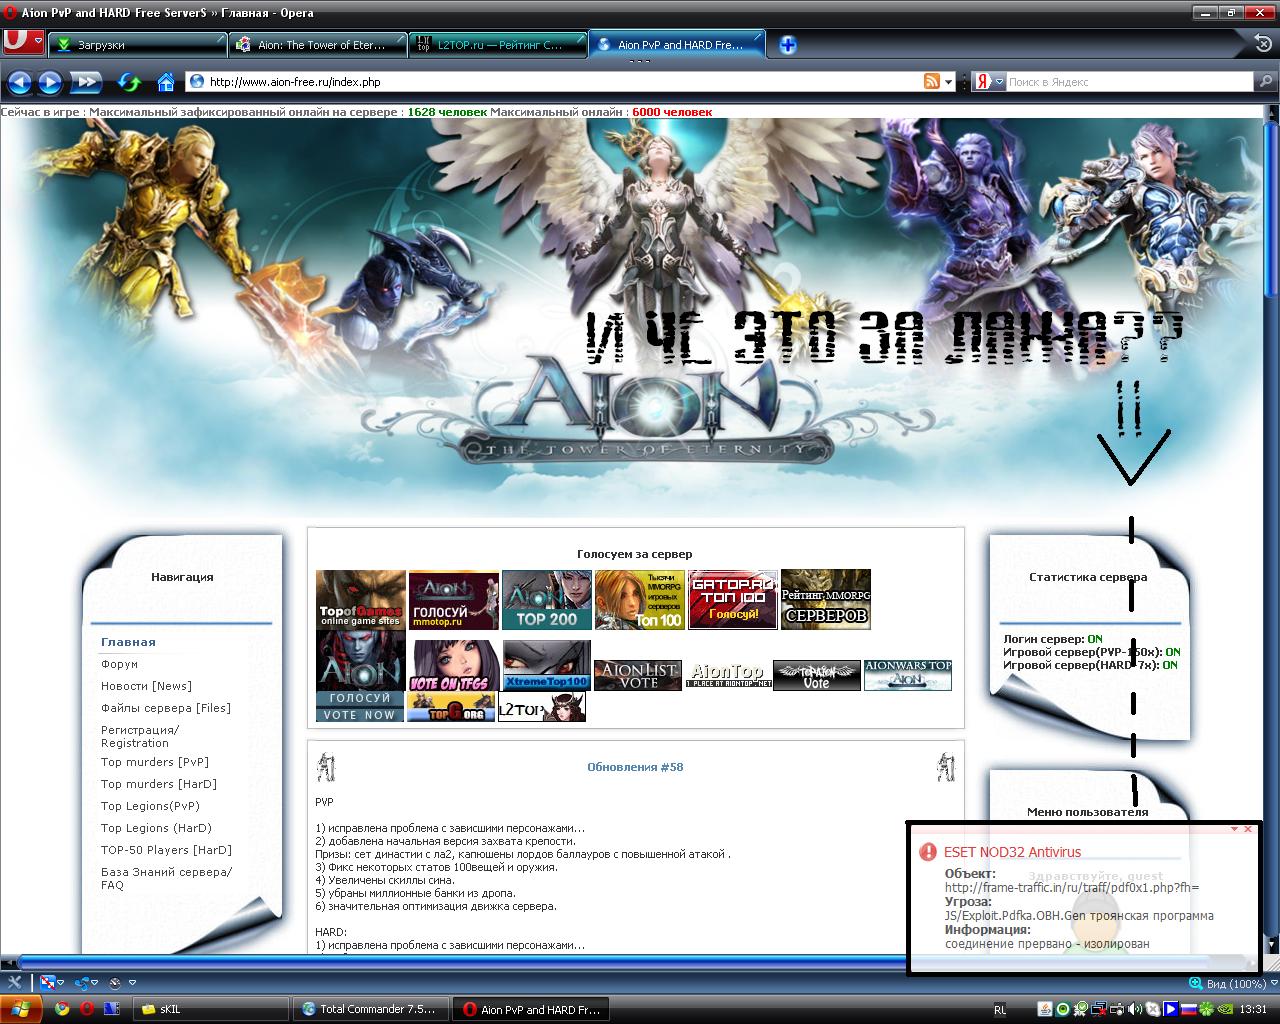Open the Top murders [PvP] link
Screen dimensions: 1280x1024
click(x=155, y=762)
